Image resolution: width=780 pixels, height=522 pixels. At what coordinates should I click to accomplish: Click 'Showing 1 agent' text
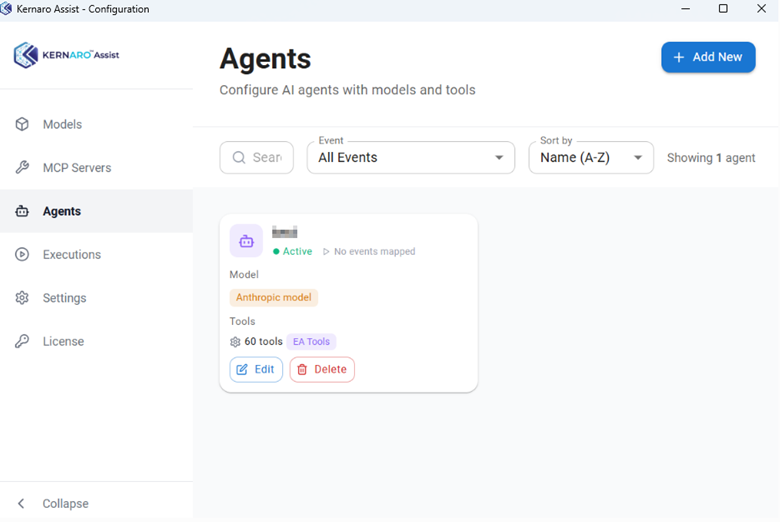tap(711, 158)
